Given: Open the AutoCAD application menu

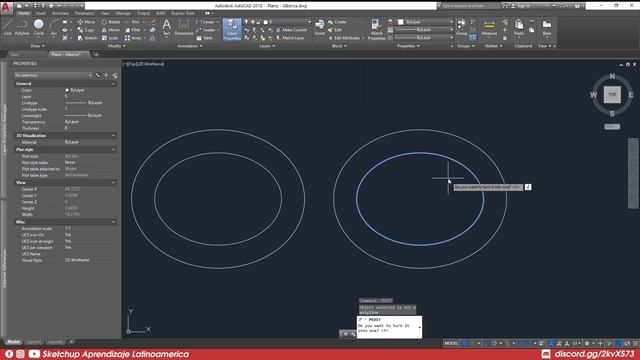Looking at the screenshot, I should coord(6,8).
